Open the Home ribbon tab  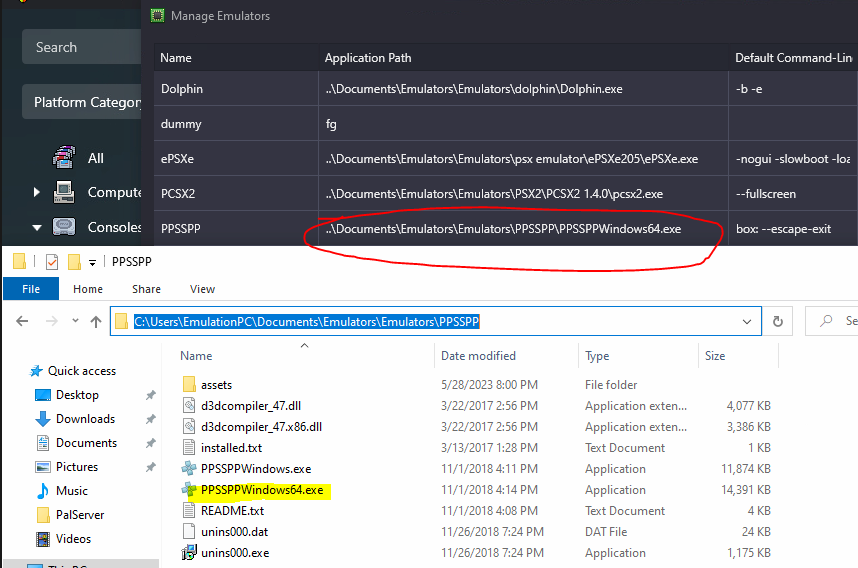click(88, 289)
